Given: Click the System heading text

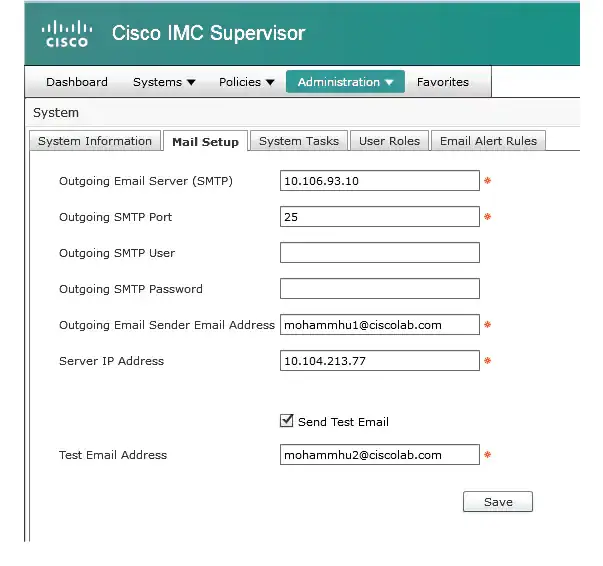Looking at the screenshot, I should (x=56, y=113).
